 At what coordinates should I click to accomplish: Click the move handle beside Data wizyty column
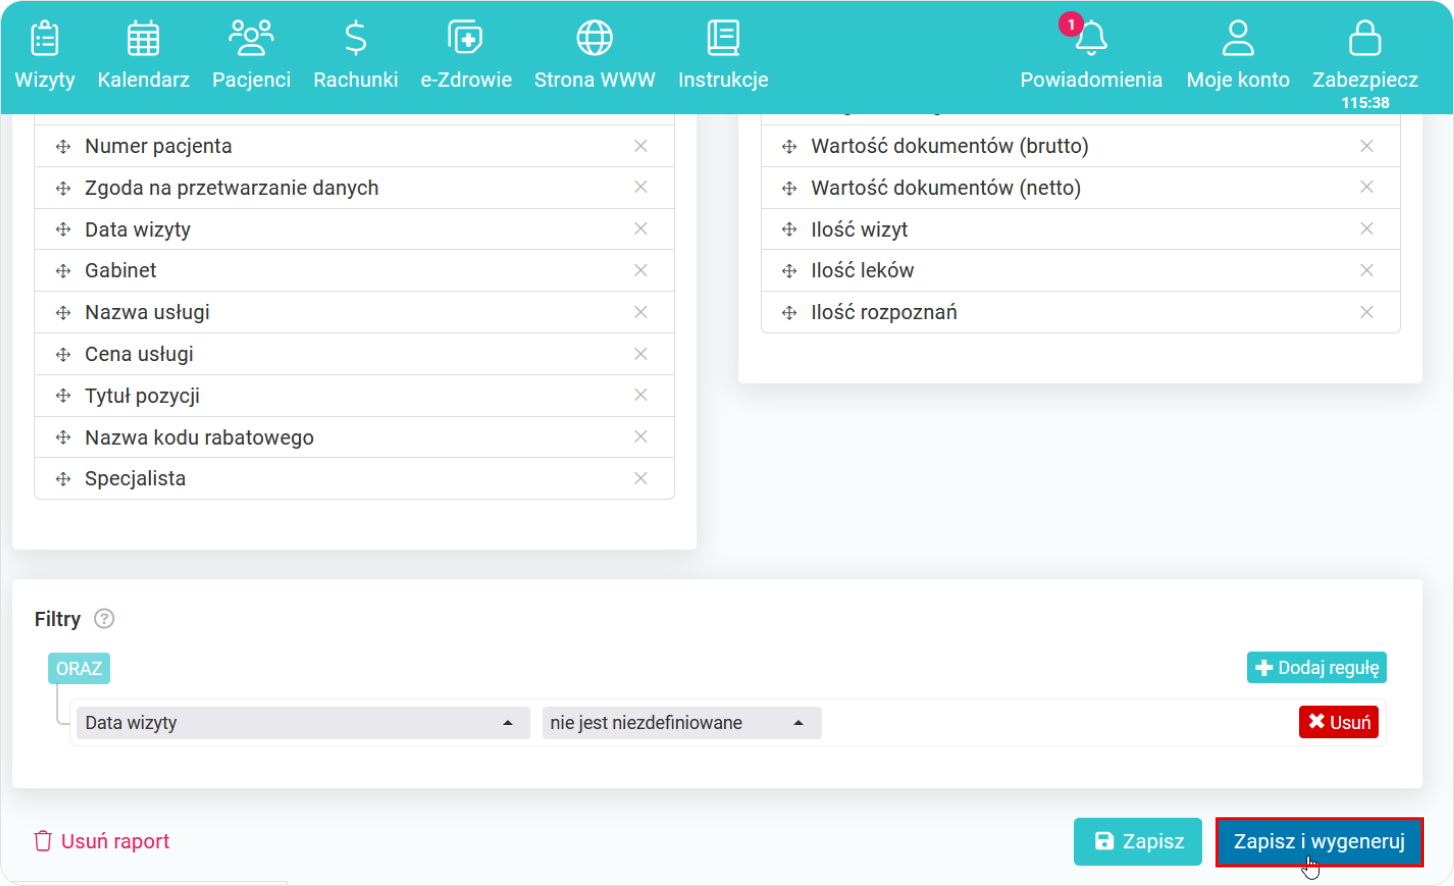click(x=63, y=230)
